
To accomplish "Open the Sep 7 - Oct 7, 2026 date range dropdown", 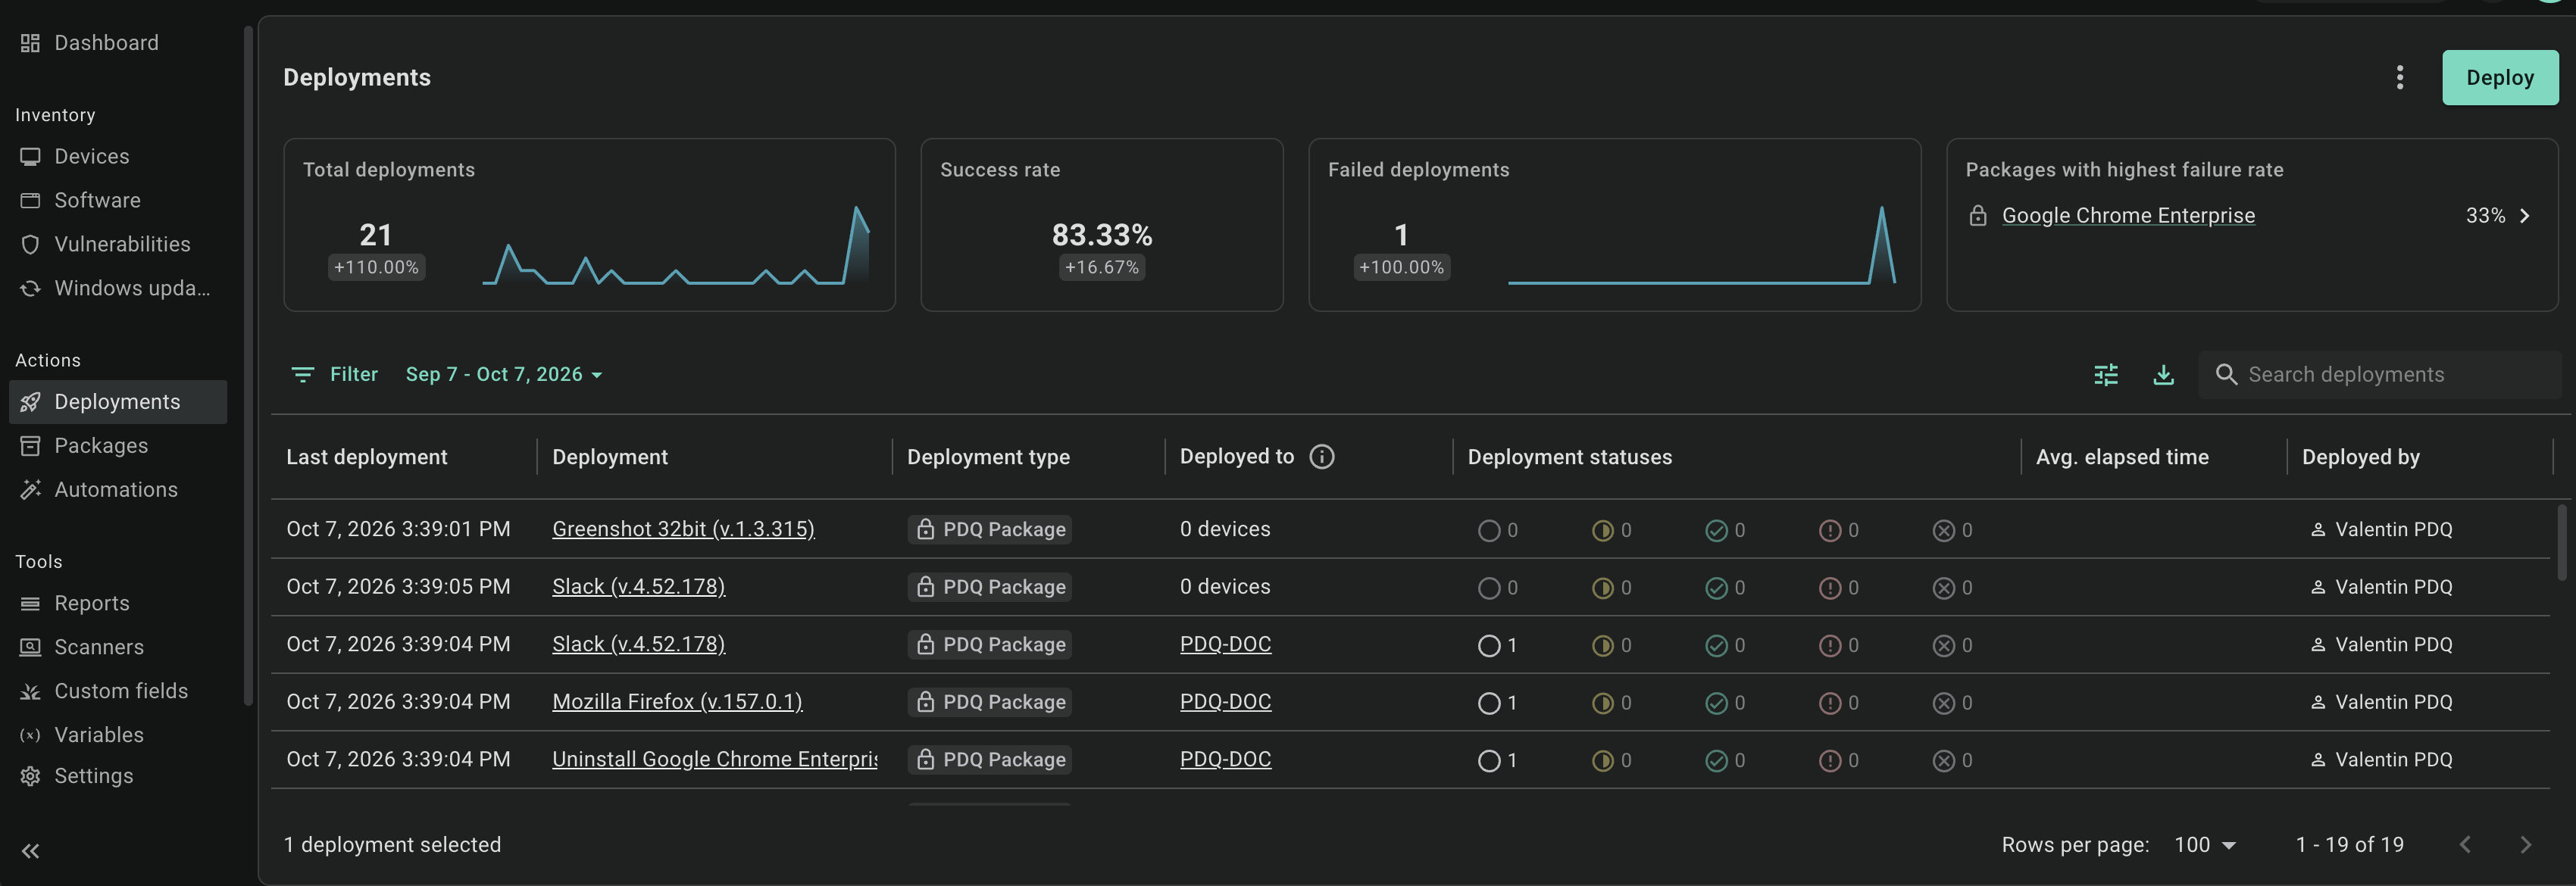I will click(x=503, y=375).
